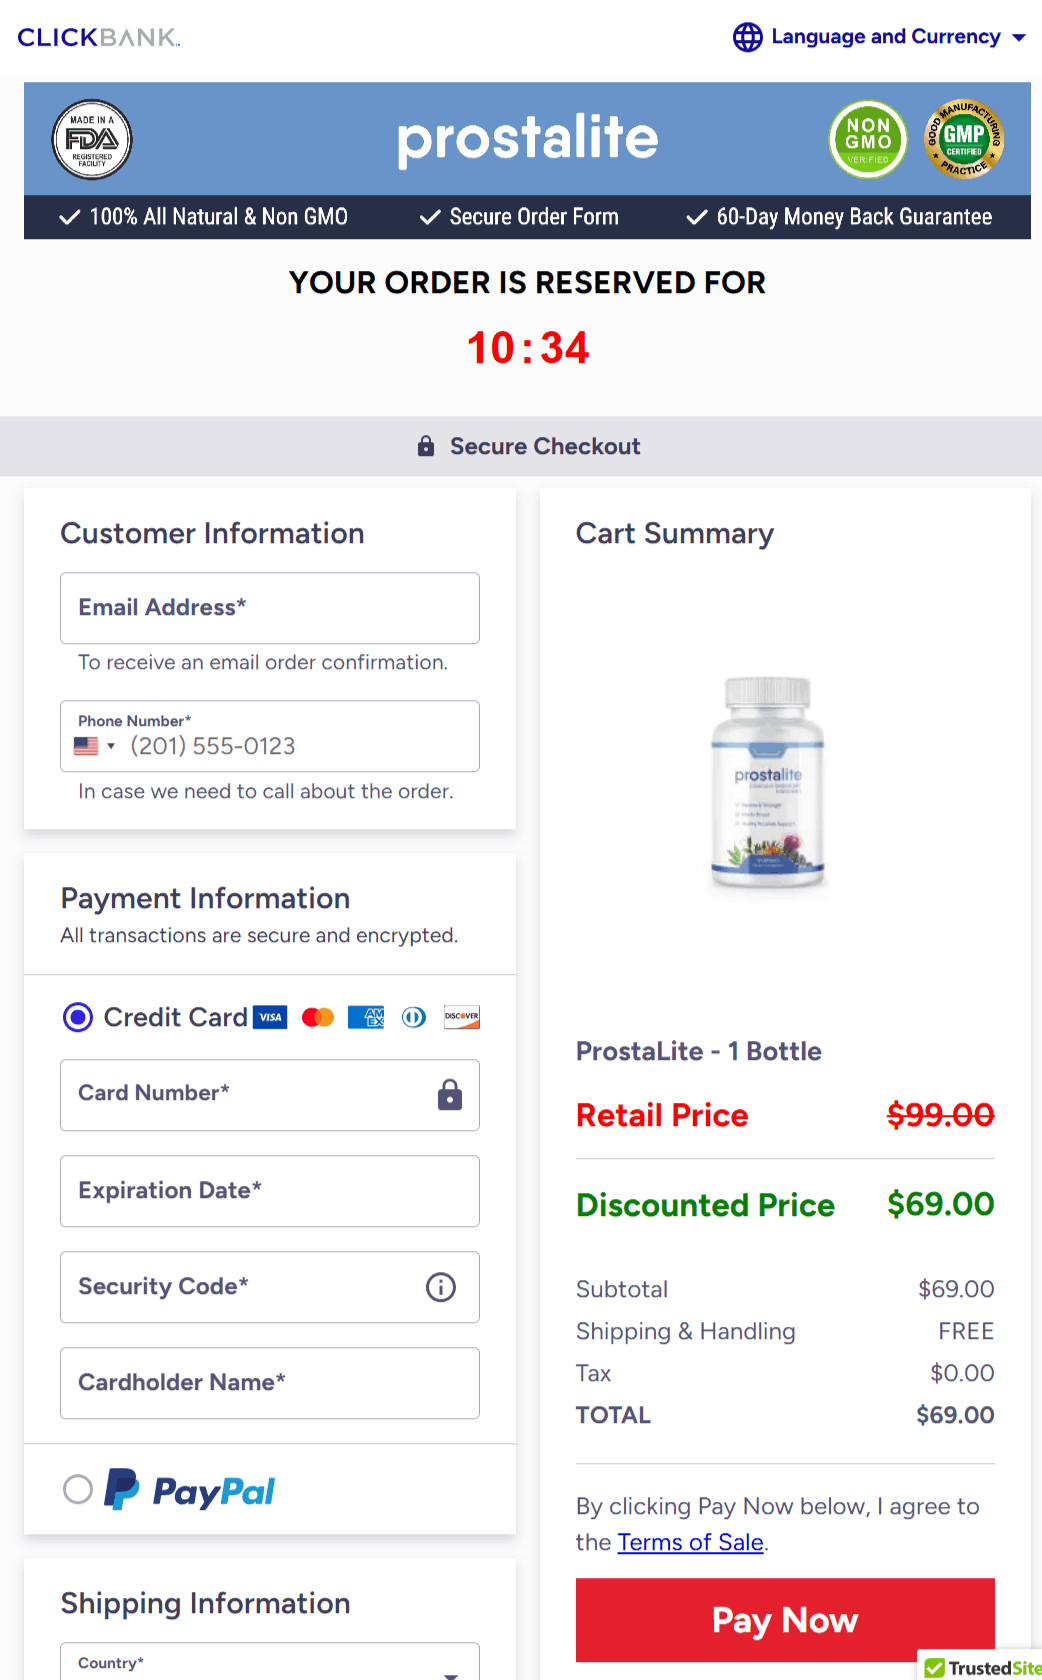Viewport: 1042px width, 1680px height.
Task: Click the ClickBank logo
Action: click(99, 38)
